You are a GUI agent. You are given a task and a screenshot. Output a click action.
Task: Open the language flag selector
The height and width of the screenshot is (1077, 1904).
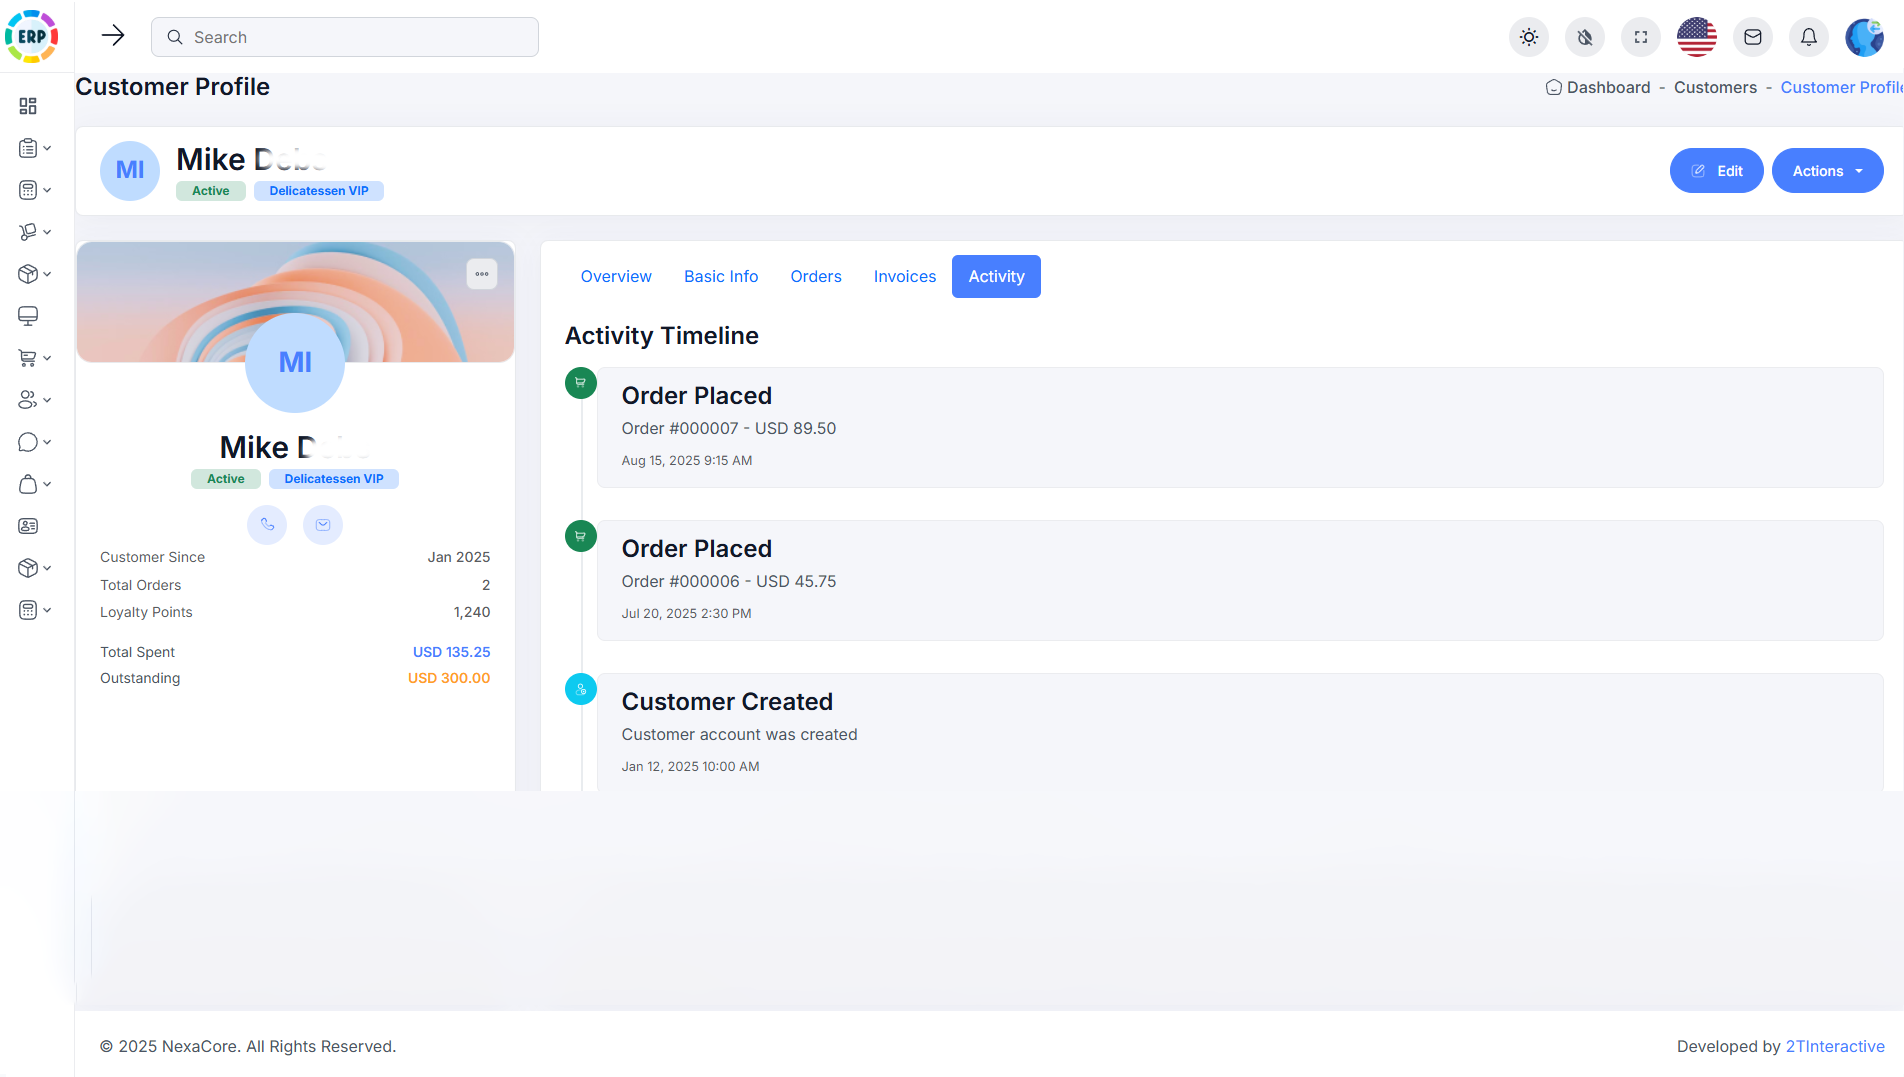[x=1696, y=36]
